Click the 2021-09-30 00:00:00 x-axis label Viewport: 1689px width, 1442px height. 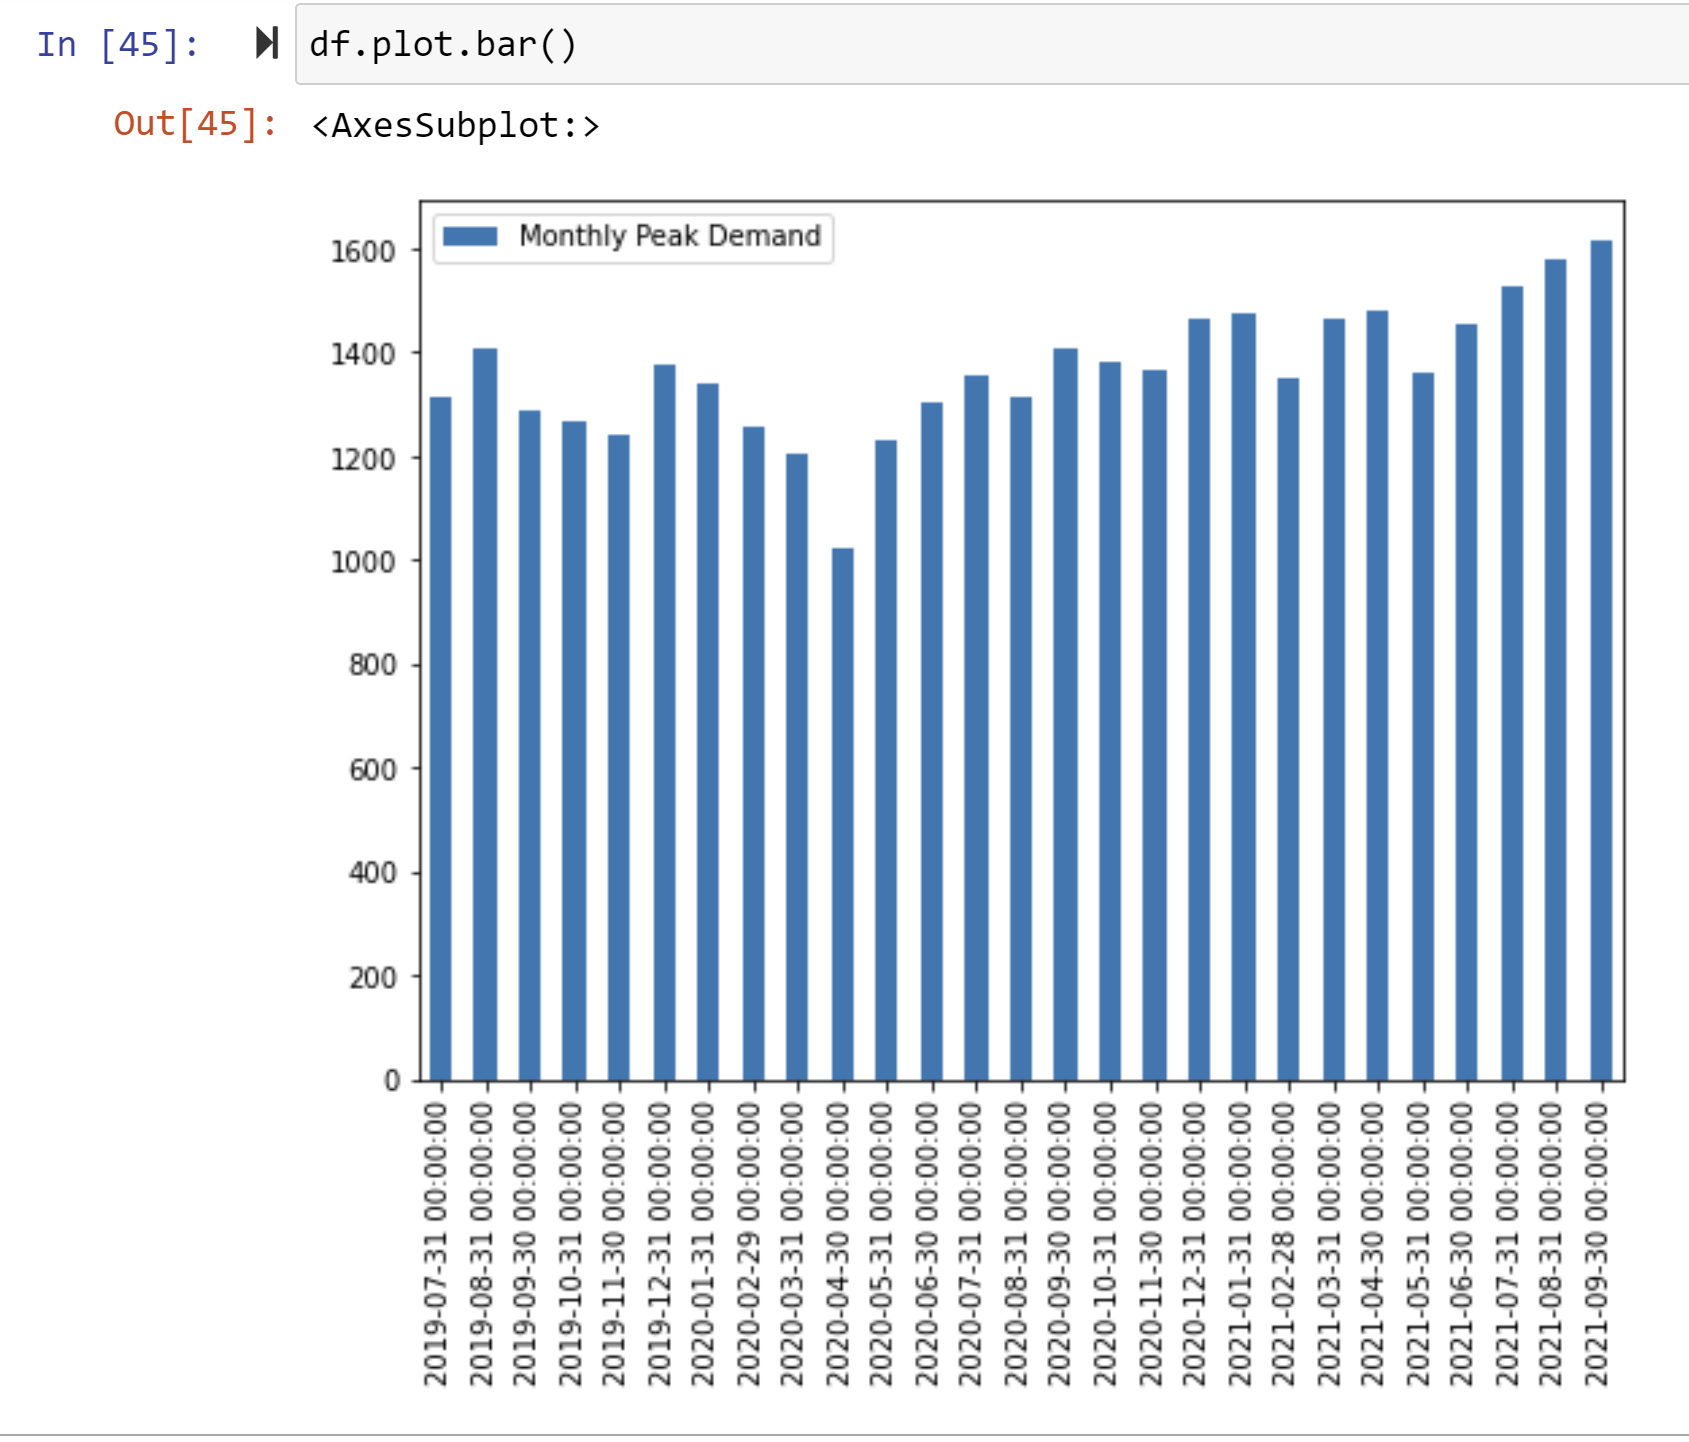[1597, 1244]
